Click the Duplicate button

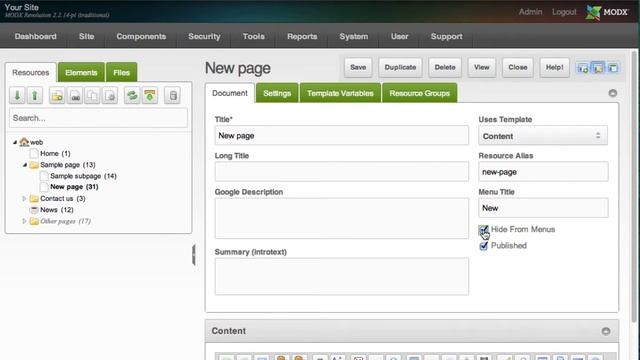pos(400,67)
